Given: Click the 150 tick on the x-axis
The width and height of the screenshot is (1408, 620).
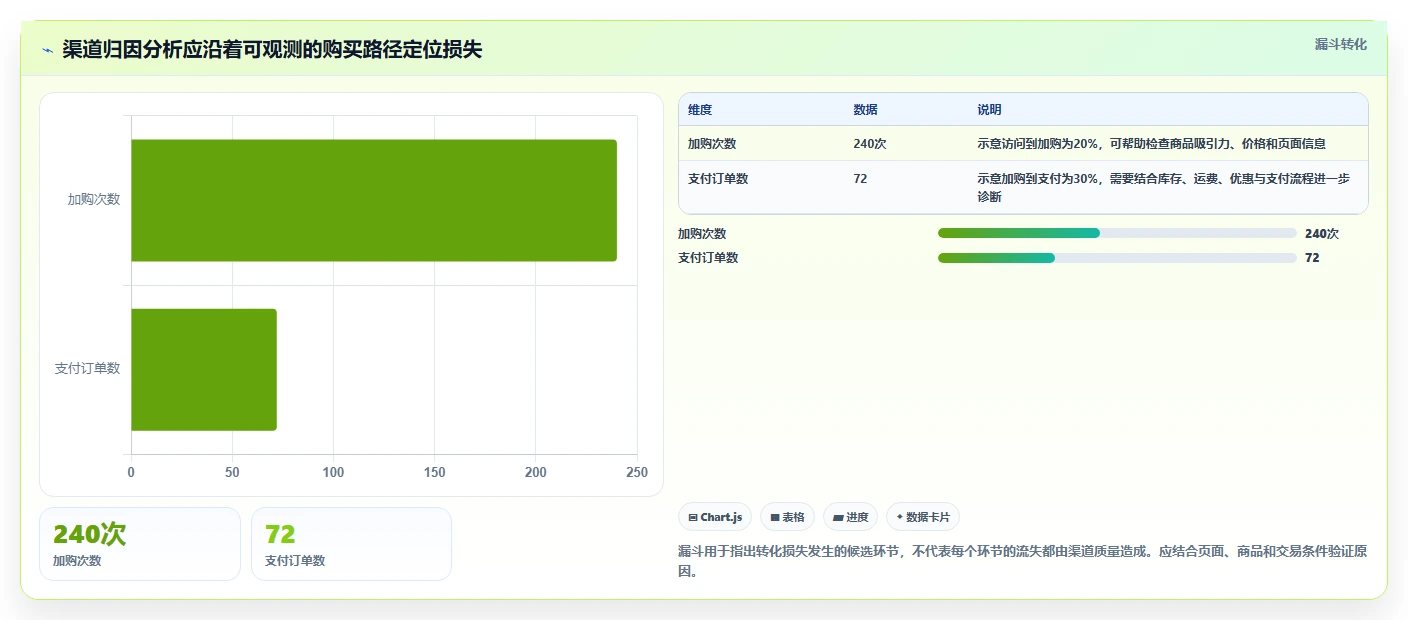Looking at the screenshot, I should tap(434, 472).
